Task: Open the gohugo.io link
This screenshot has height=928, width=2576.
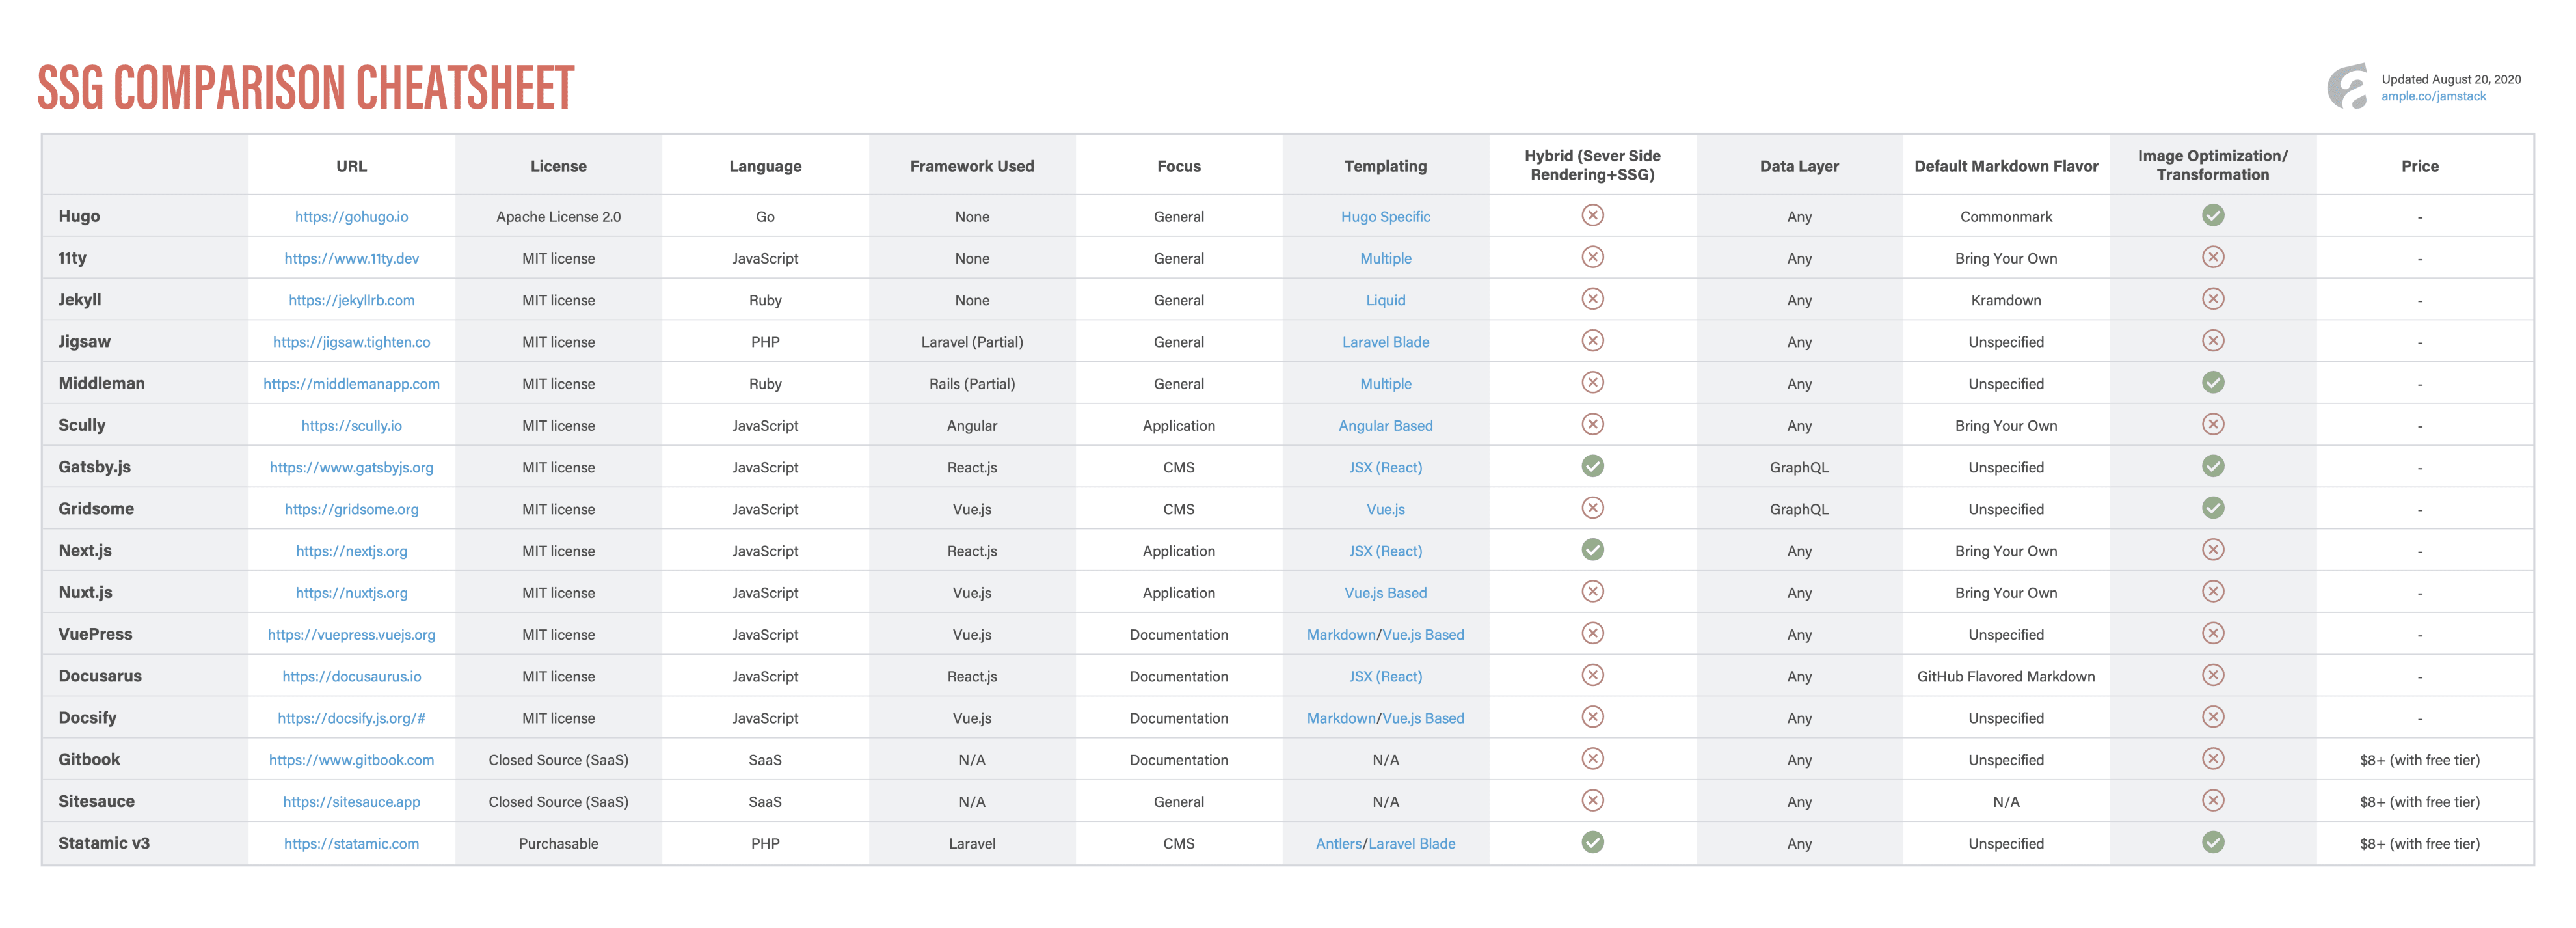Action: tap(351, 217)
